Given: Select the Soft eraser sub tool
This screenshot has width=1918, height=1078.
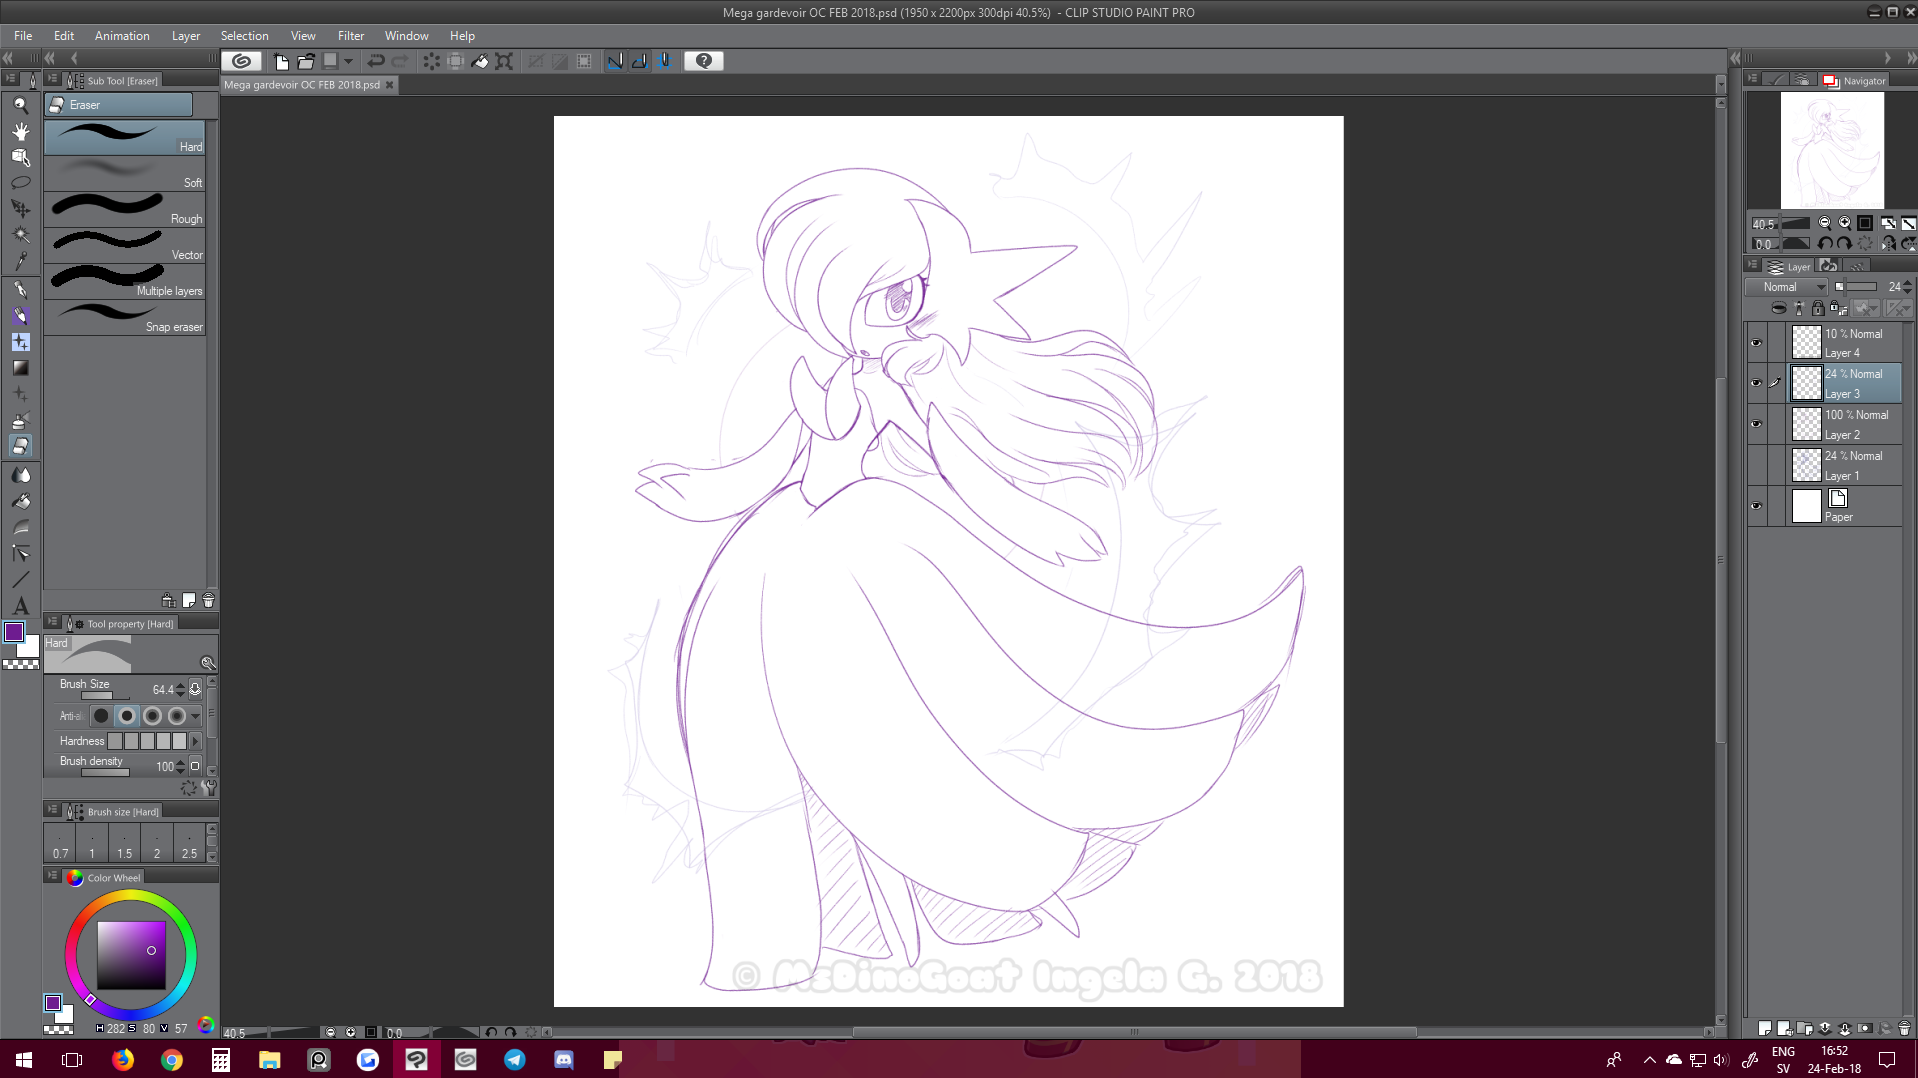Looking at the screenshot, I should pyautogui.click(x=125, y=174).
